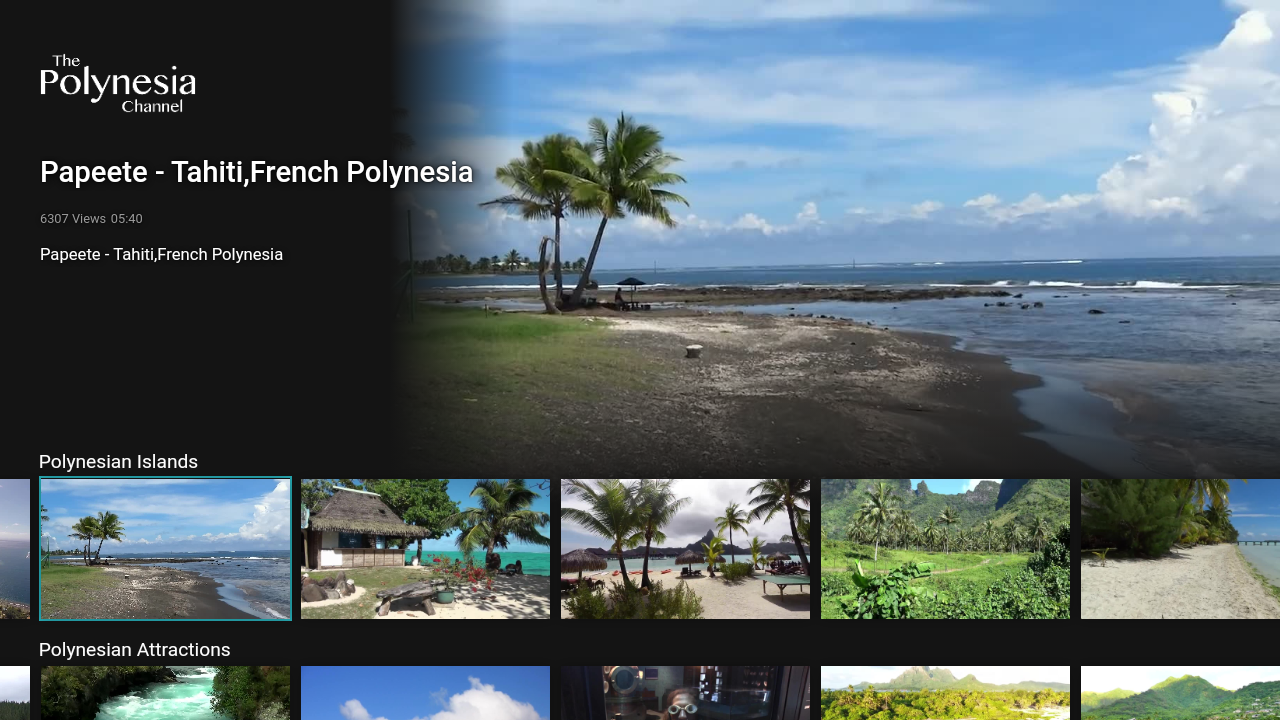Viewport: 1280px width, 720px height.
Task: Choose the blue sky and cloud thumbnail
Action: click(x=425, y=693)
